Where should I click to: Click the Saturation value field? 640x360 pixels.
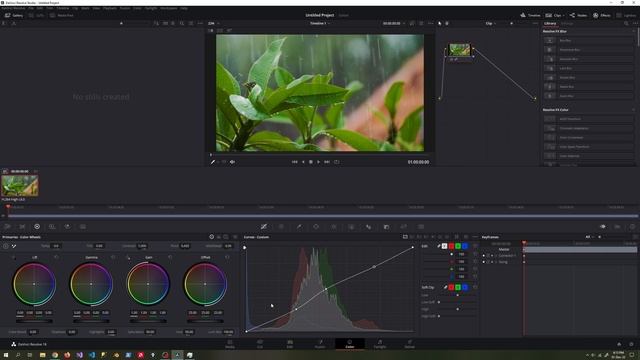coord(150,332)
